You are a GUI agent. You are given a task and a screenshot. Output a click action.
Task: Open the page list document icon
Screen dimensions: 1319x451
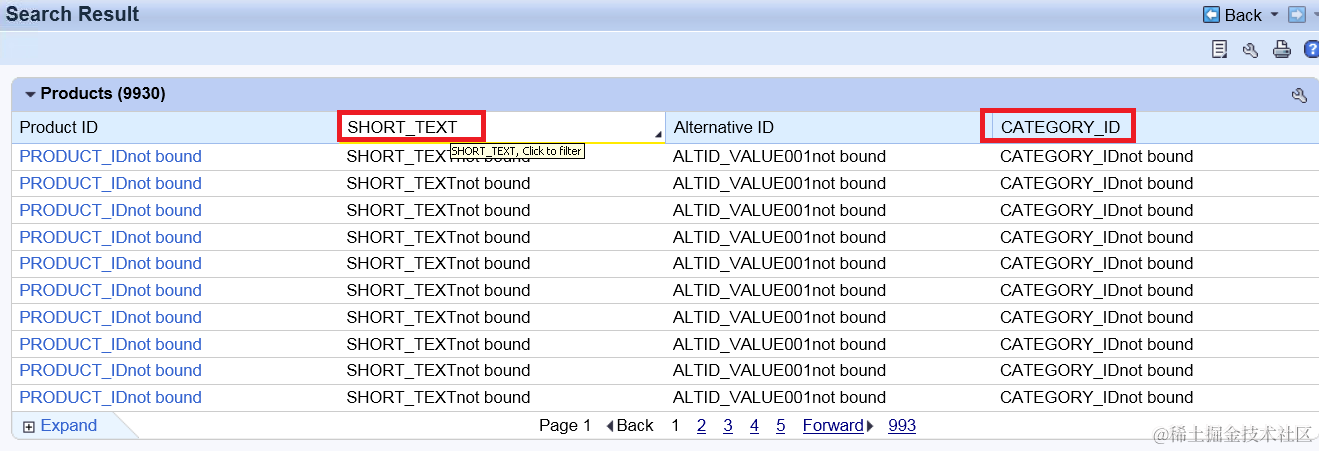point(1219,49)
